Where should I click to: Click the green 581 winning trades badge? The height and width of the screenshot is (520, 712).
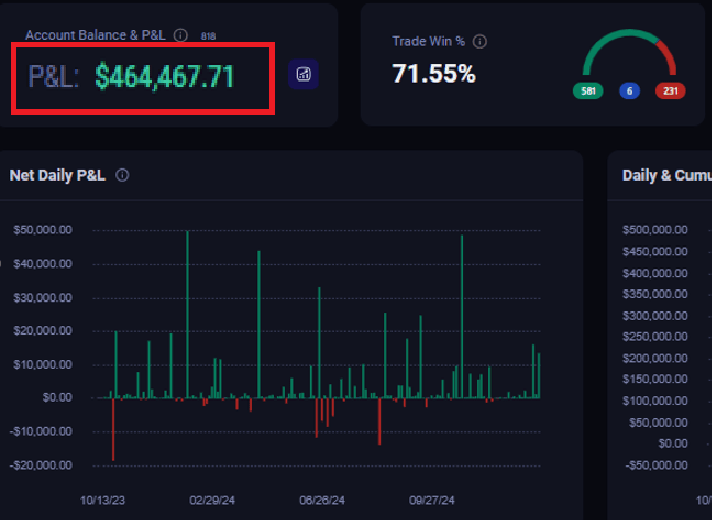pos(587,91)
